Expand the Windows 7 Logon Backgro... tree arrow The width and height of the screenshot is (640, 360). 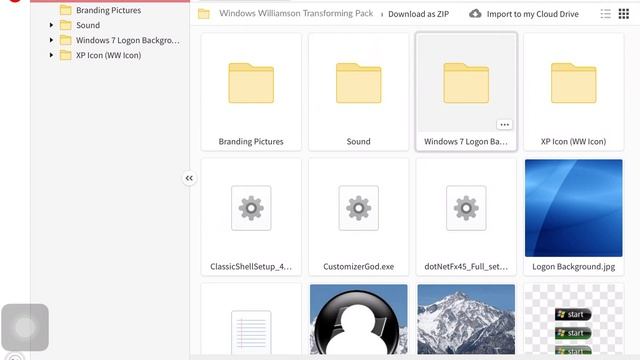point(51,40)
